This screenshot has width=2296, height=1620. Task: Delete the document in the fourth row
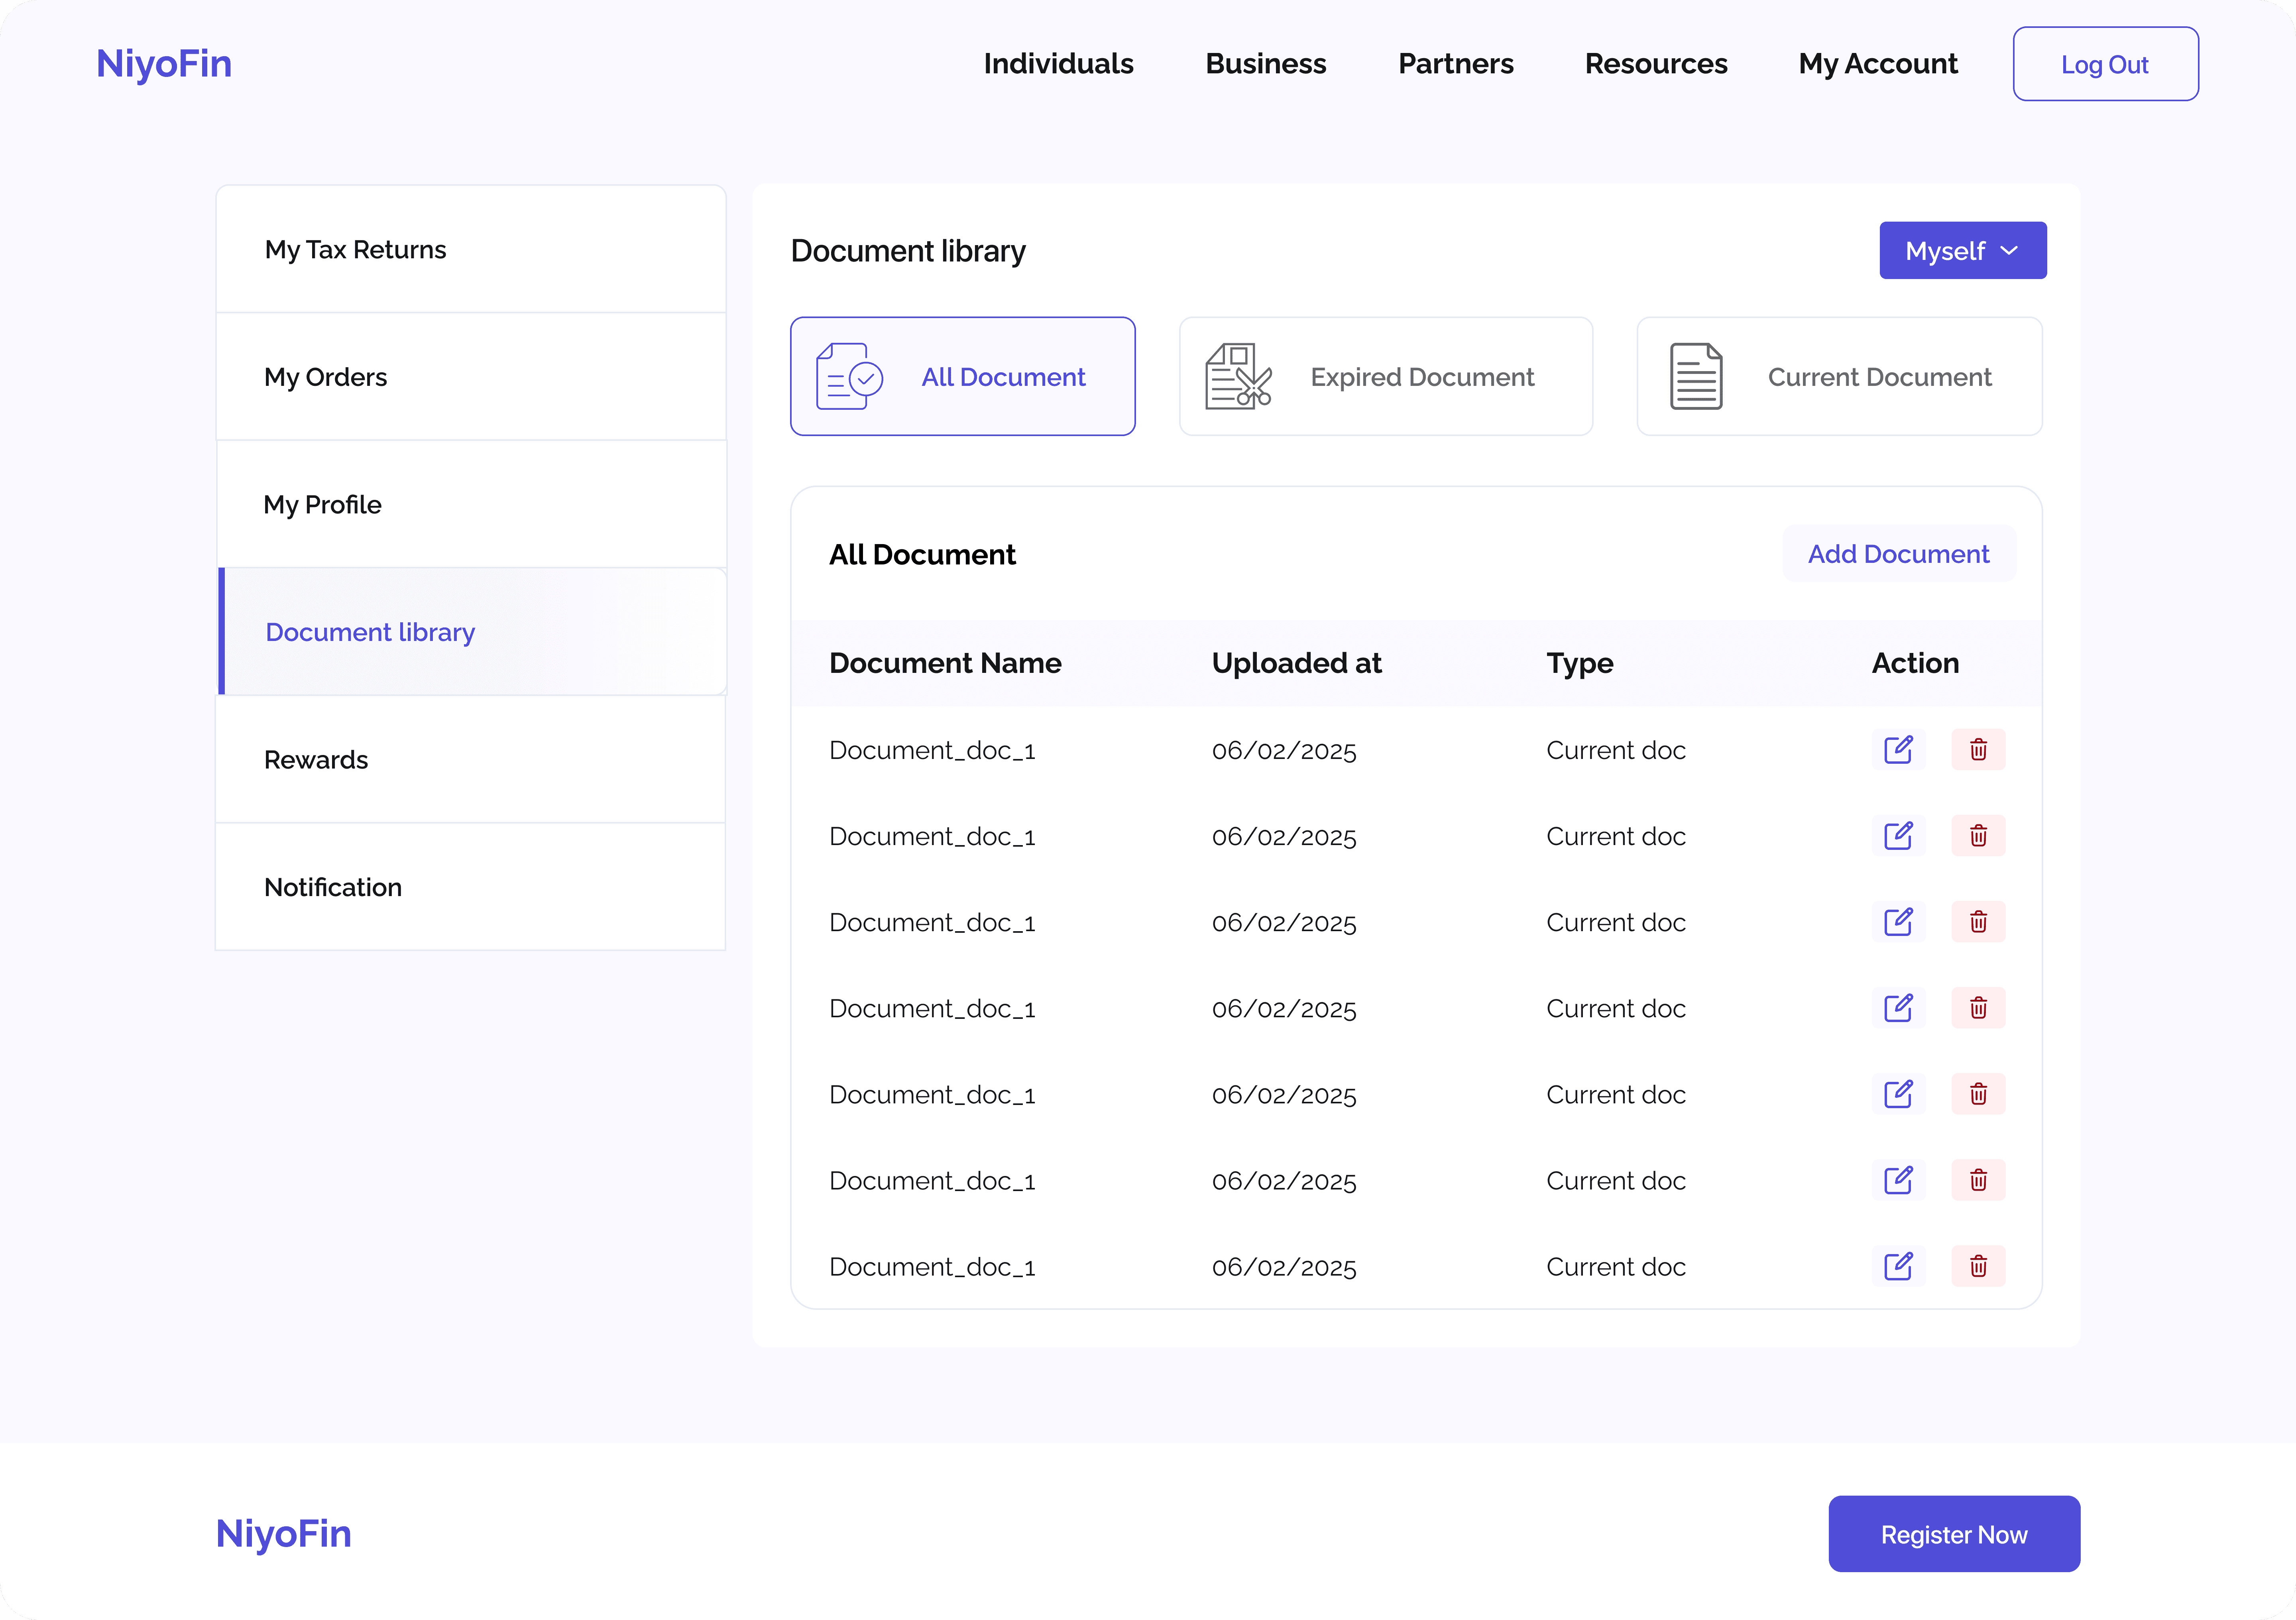point(1977,1008)
